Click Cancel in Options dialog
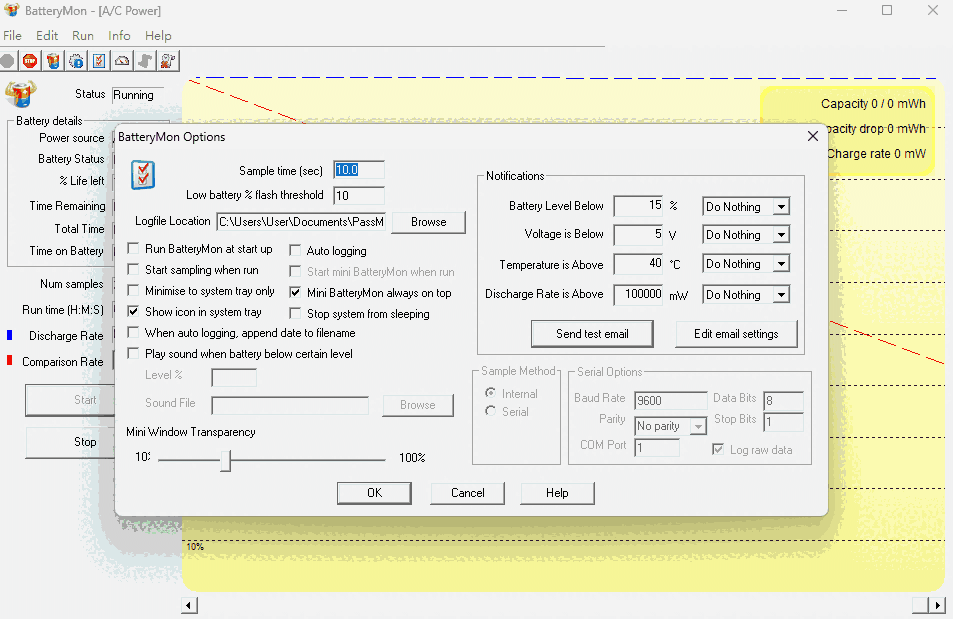This screenshot has width=953, height=619. [467, 493]
